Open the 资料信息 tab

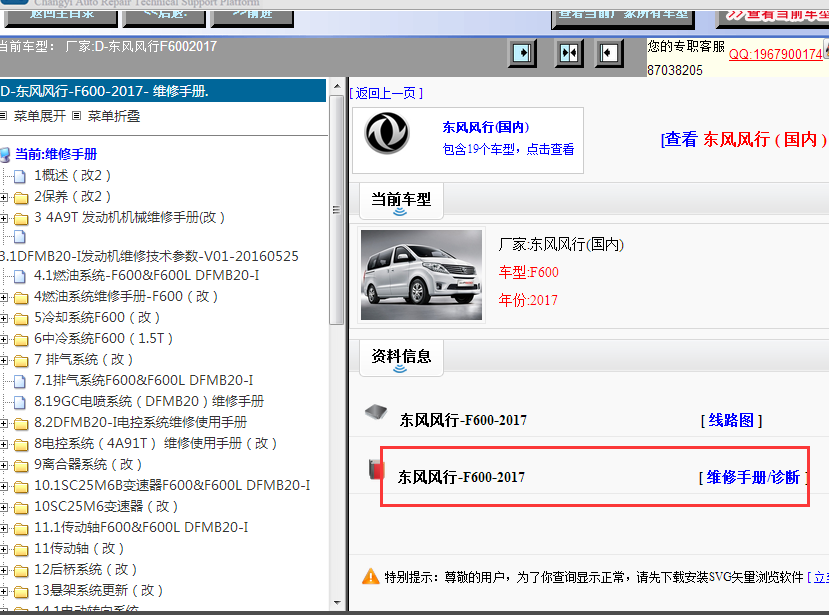click(401, 358)
